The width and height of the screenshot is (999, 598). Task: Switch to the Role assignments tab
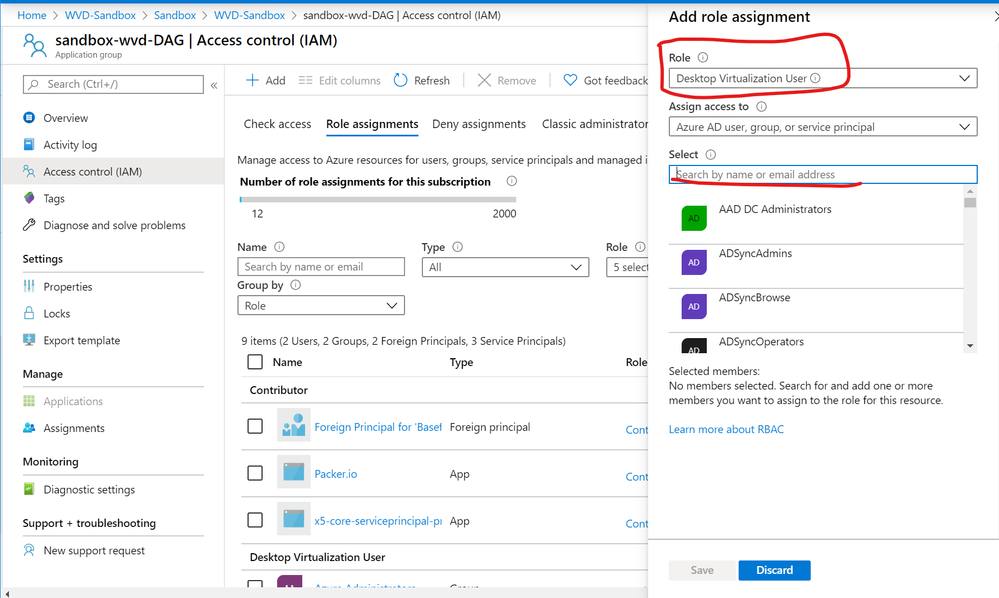(372, 124)
